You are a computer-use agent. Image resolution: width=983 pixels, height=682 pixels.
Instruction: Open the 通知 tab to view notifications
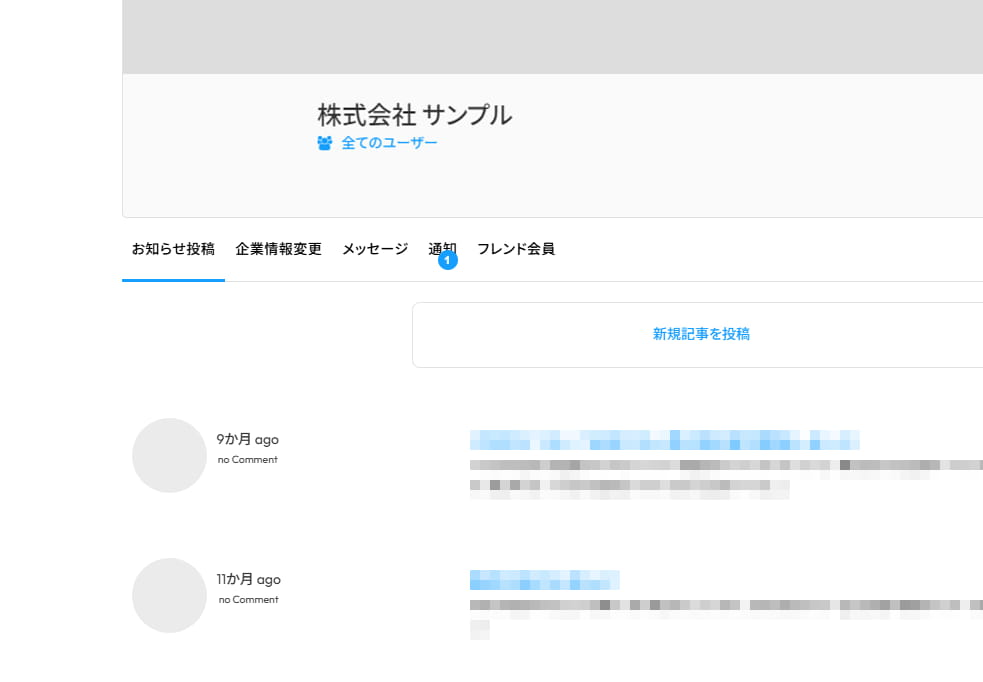click(x=442, y=249)
